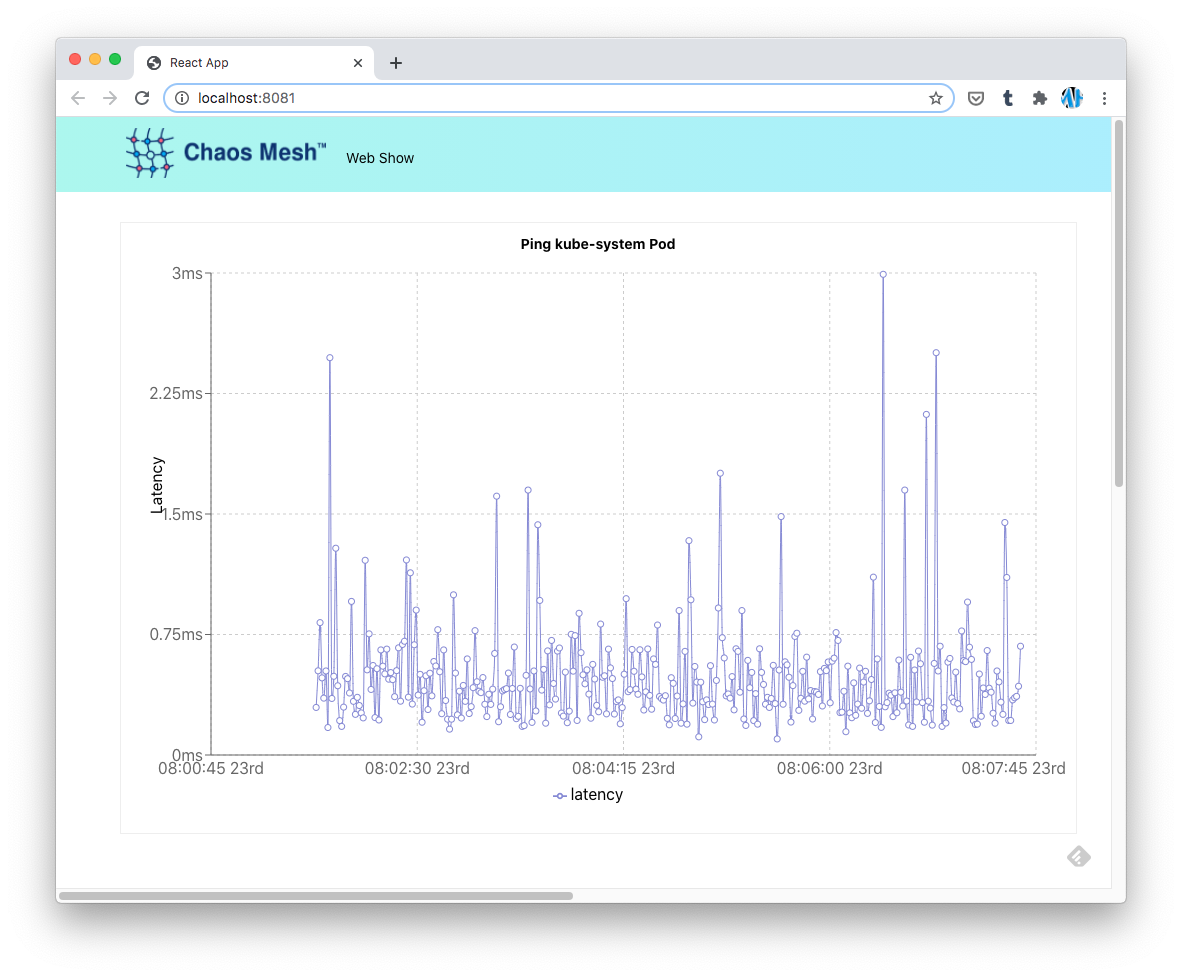This screenshot has height=977, width=1182.
Task: Click the horizontal page scrollbar thumb
Action: click(x=316, y=896)
